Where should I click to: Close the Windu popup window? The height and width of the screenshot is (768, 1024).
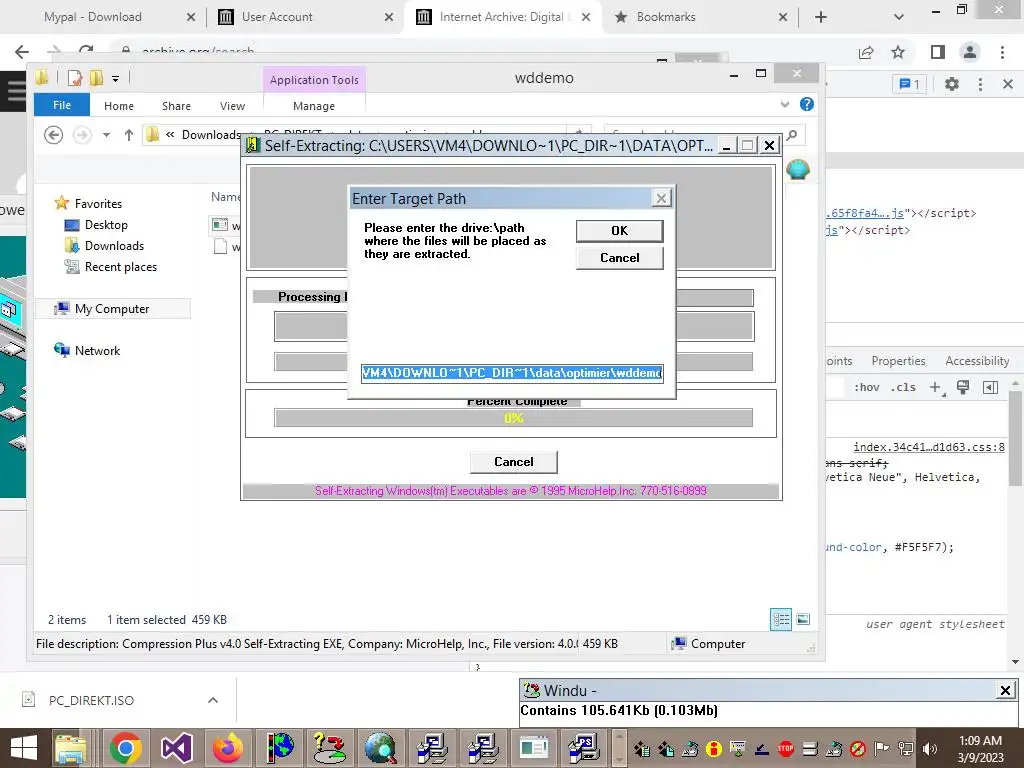pos(1005,690)
